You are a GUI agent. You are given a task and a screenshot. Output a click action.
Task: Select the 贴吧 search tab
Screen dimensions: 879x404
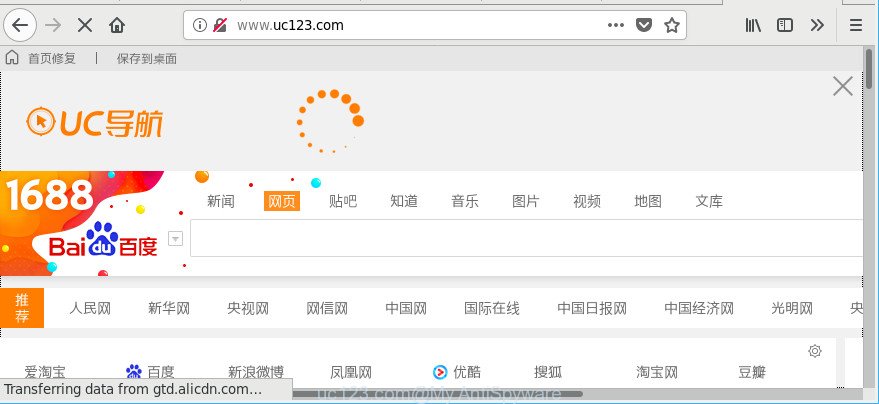(x=343, y=201)
